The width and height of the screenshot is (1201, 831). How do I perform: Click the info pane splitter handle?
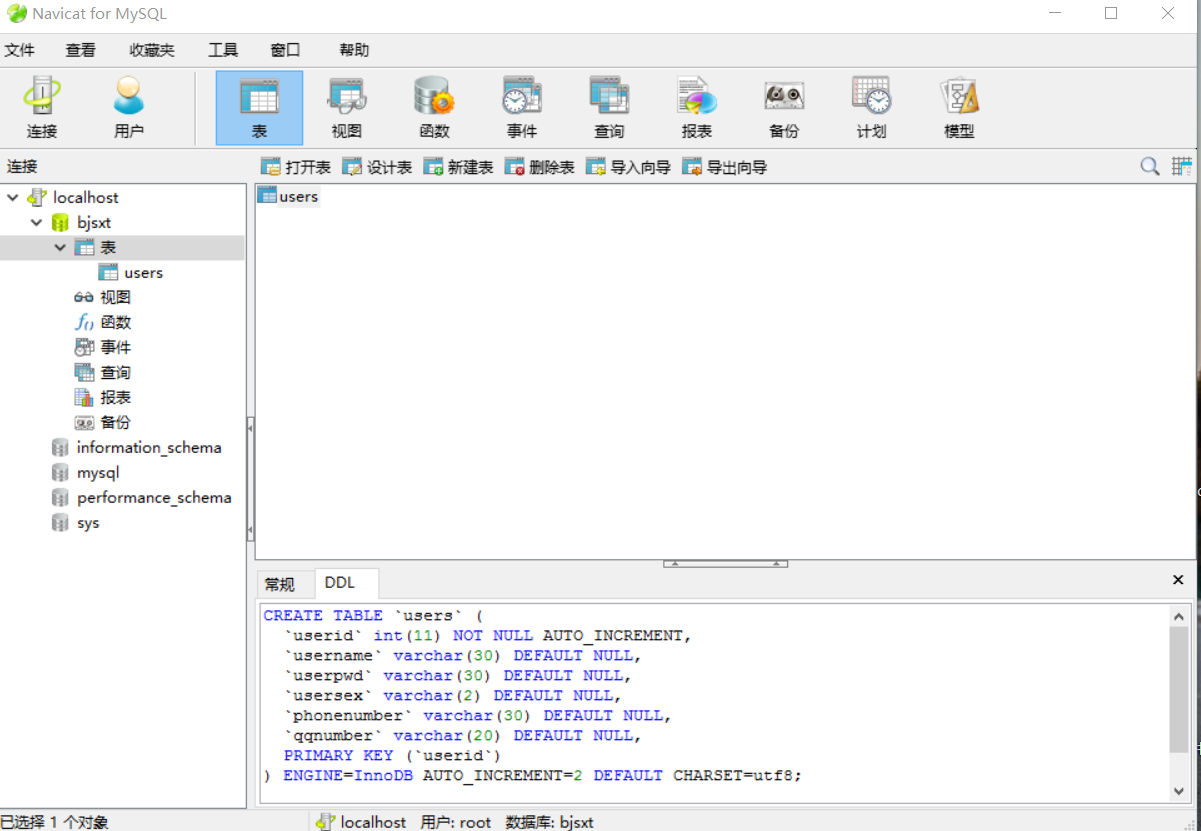[725, 564]
